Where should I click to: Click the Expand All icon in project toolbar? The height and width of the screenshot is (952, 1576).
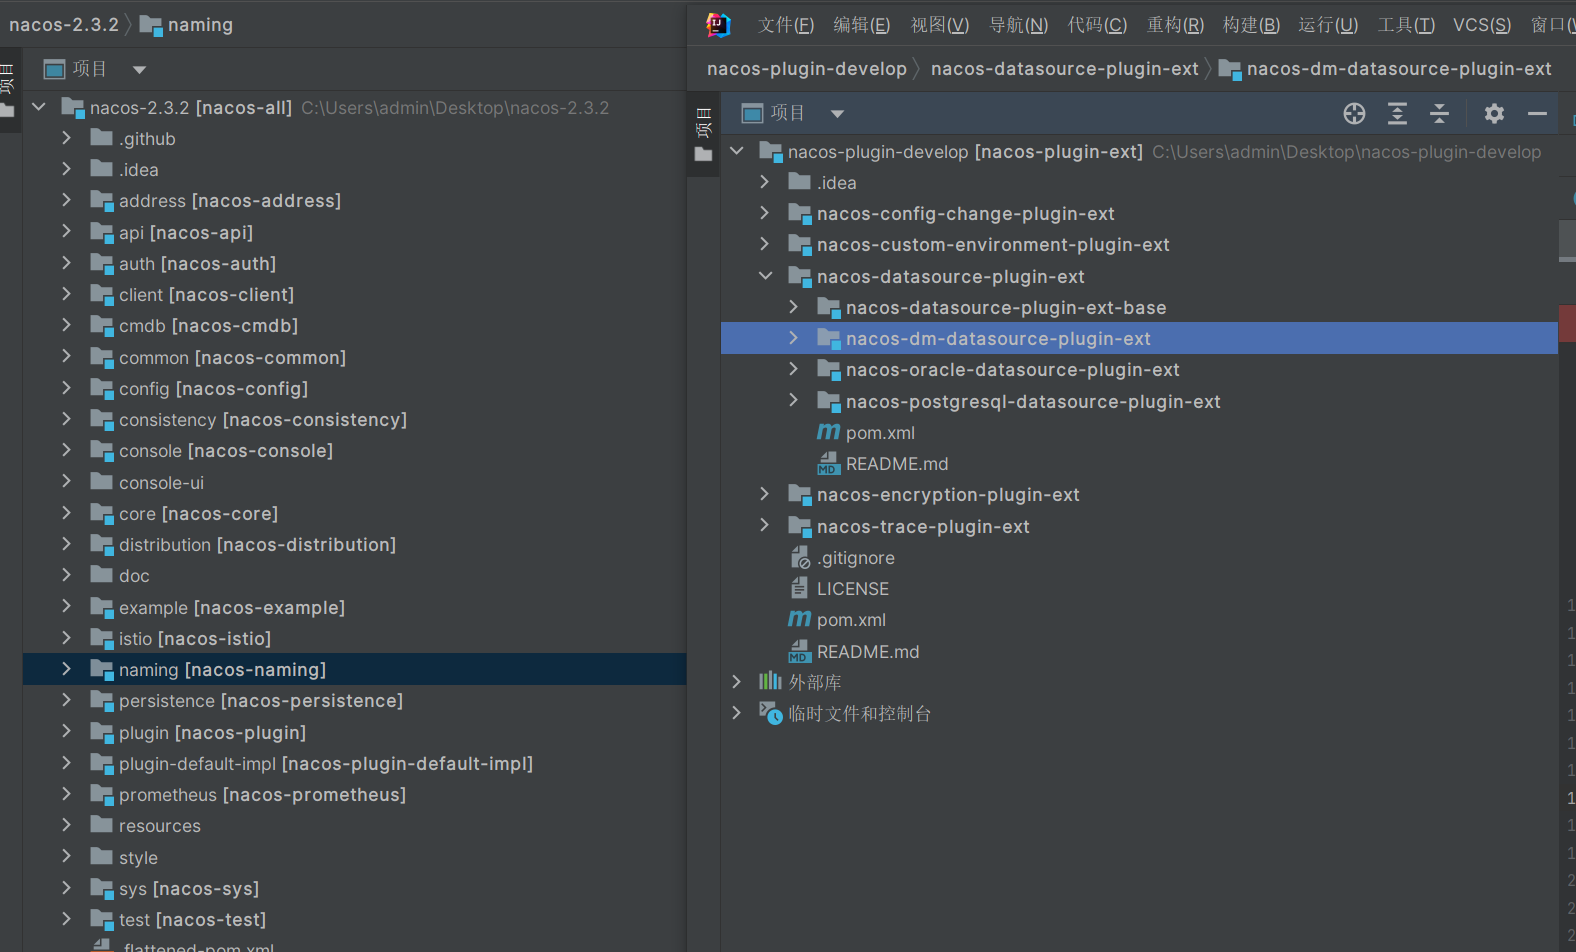1397,114
